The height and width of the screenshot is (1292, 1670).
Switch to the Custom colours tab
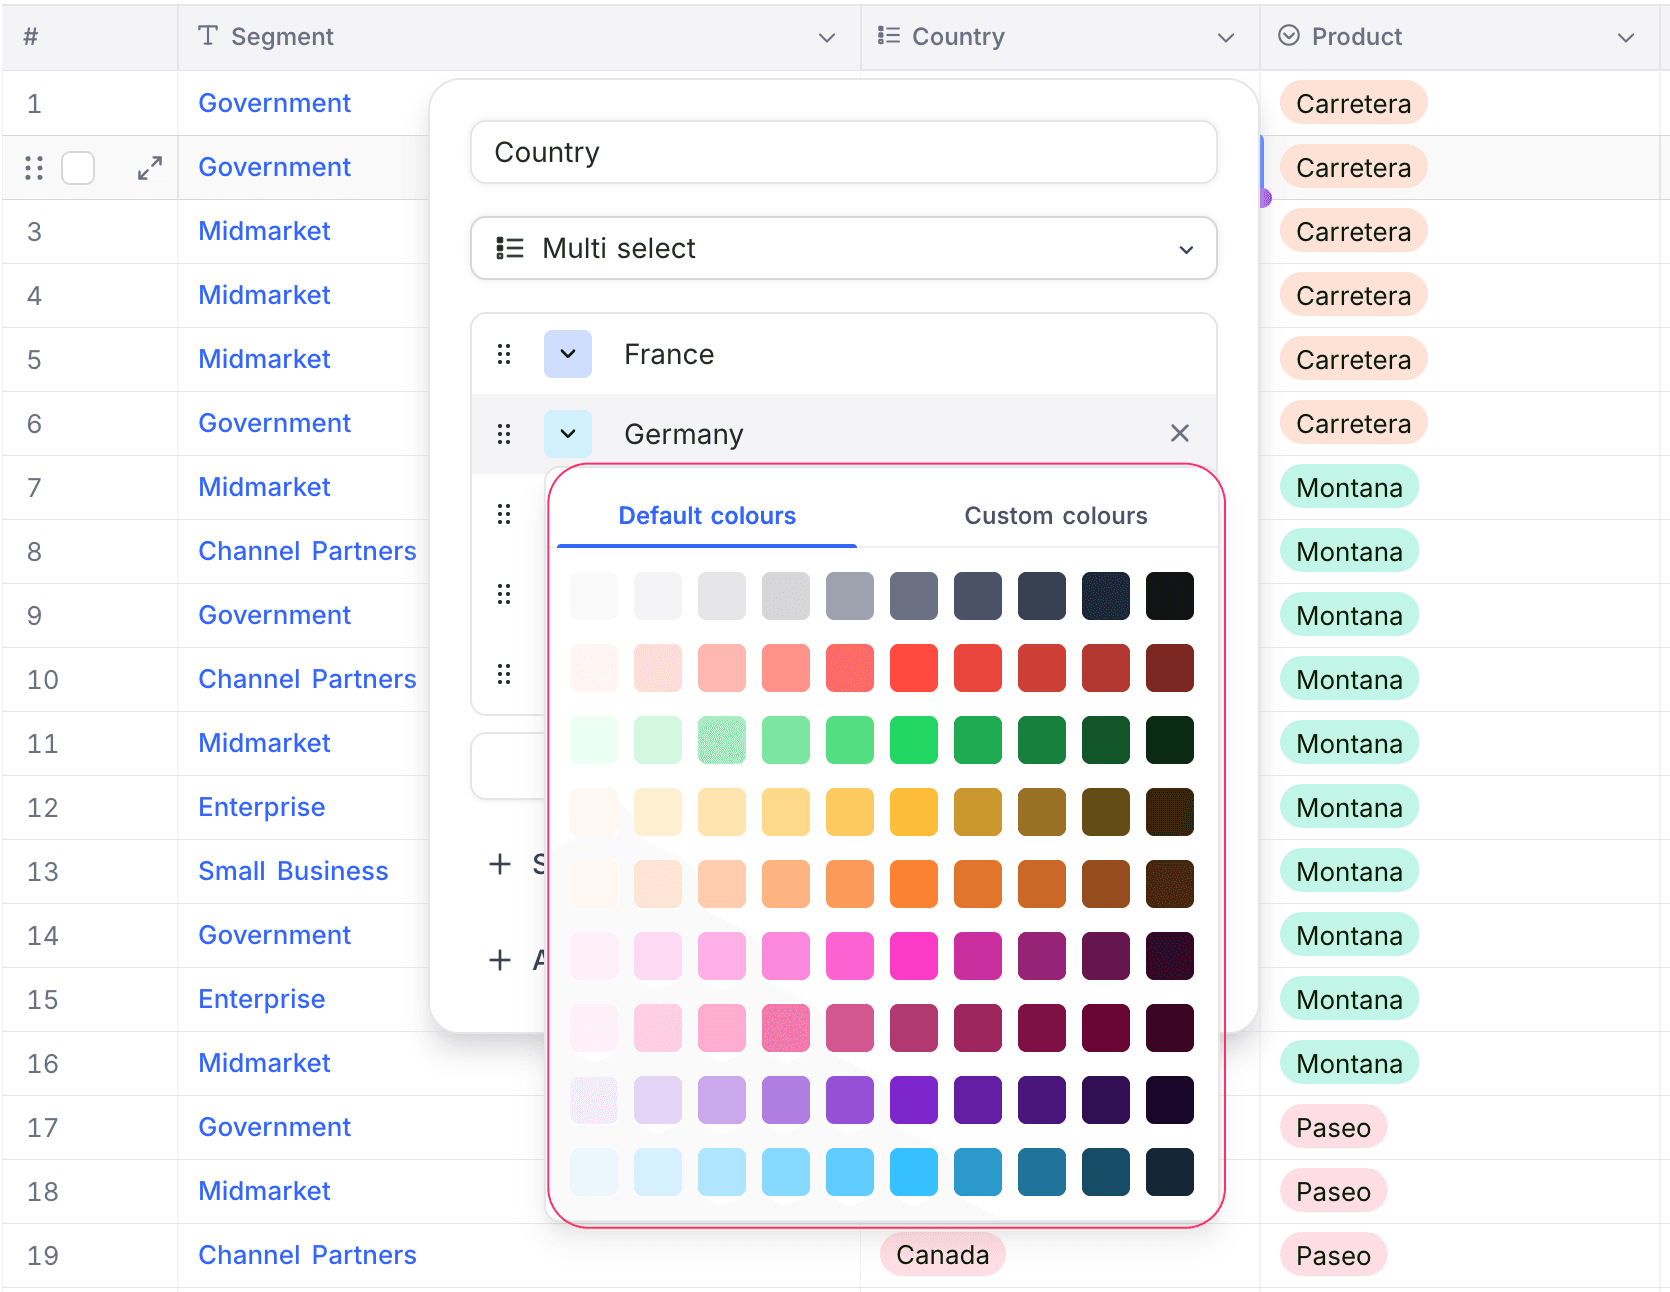(1055, 516)
